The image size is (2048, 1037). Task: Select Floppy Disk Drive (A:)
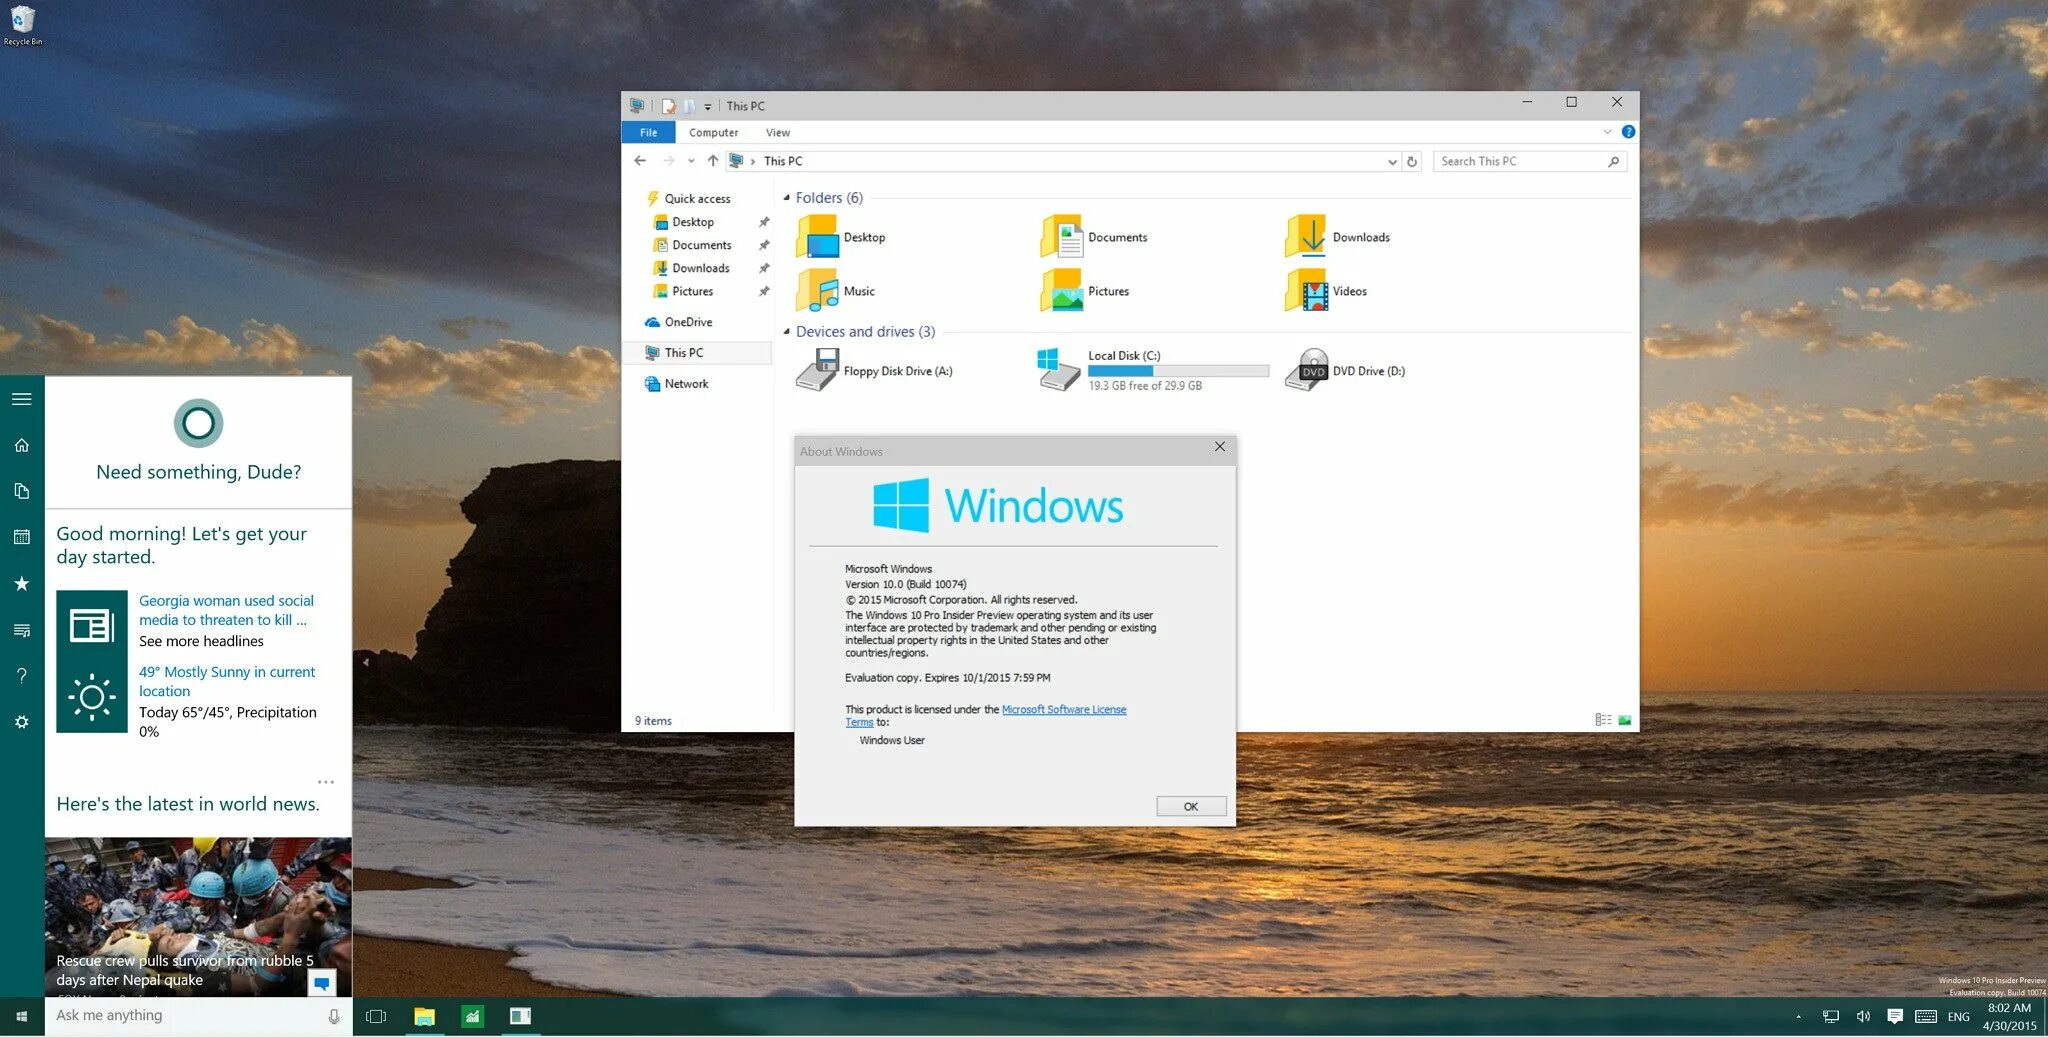(x=874, y=370)
